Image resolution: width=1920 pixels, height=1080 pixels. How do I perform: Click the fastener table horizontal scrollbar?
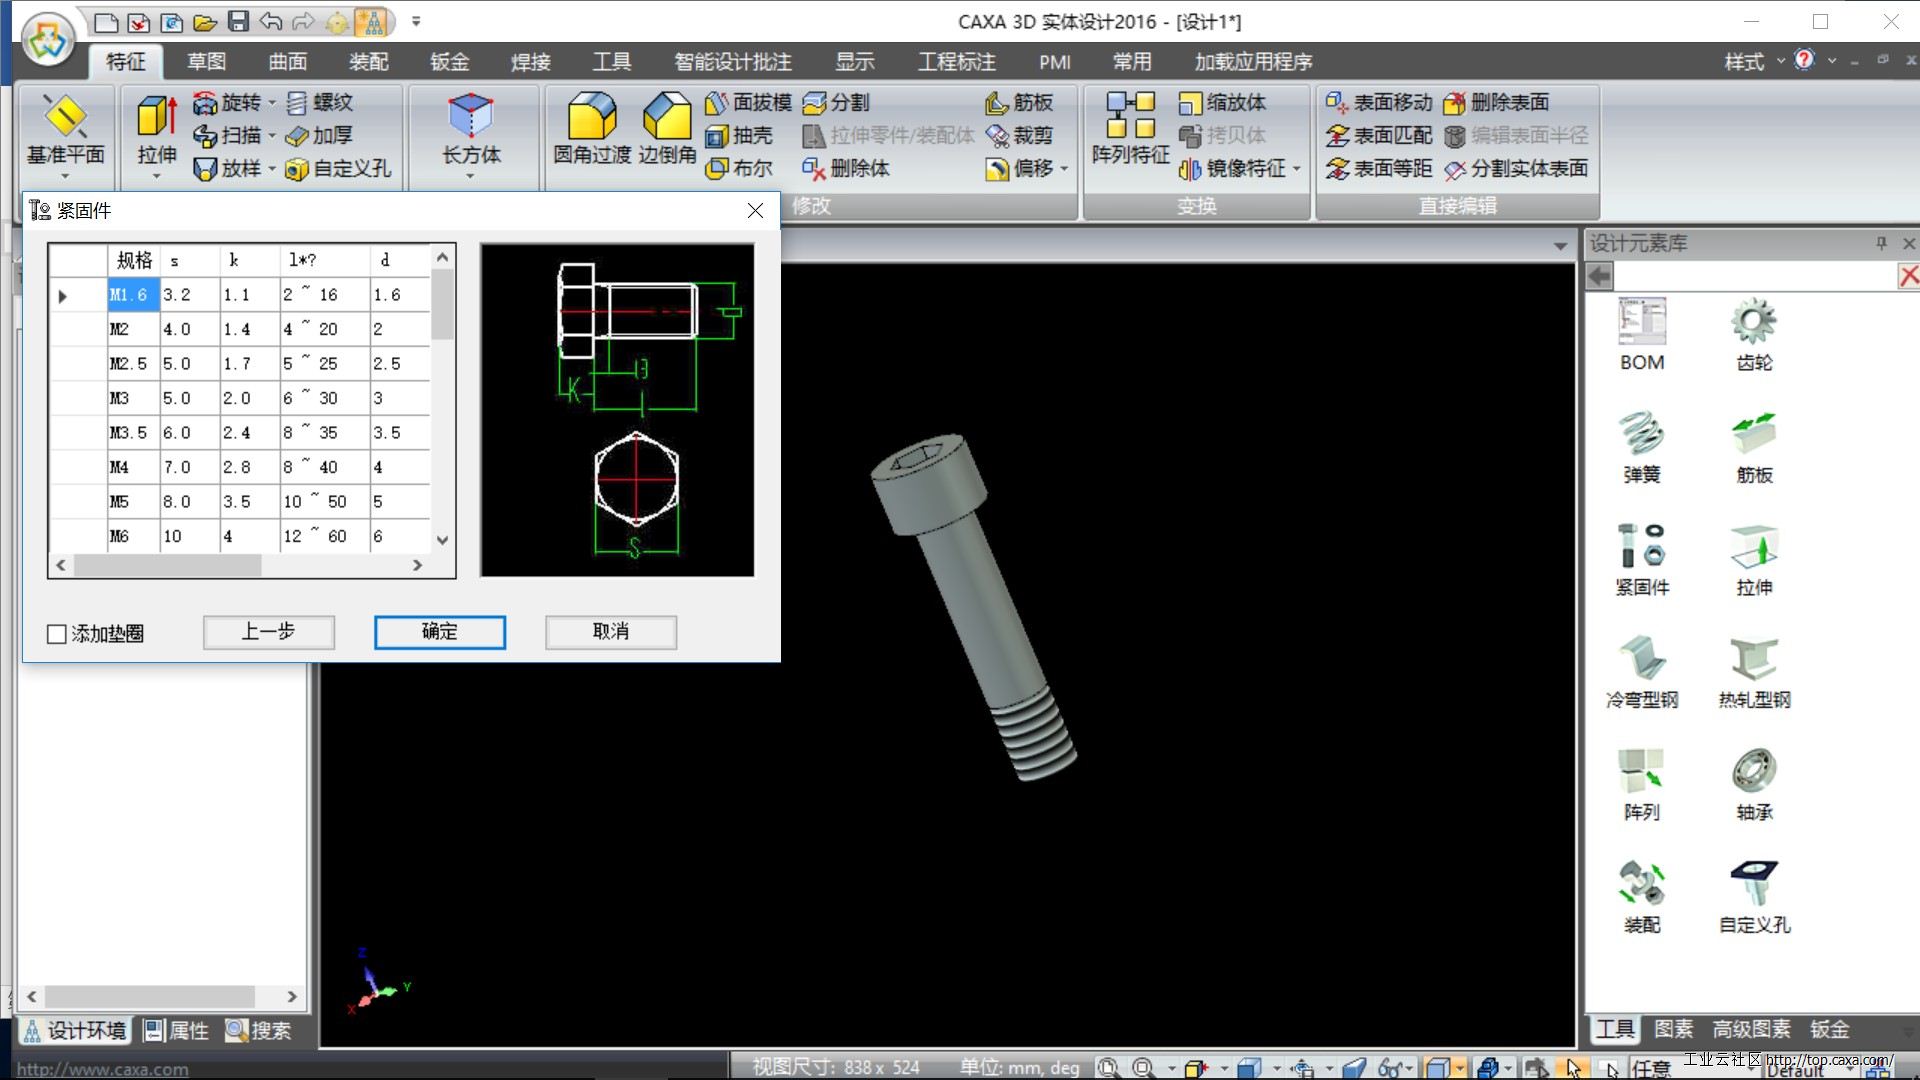tap(239, 565)
